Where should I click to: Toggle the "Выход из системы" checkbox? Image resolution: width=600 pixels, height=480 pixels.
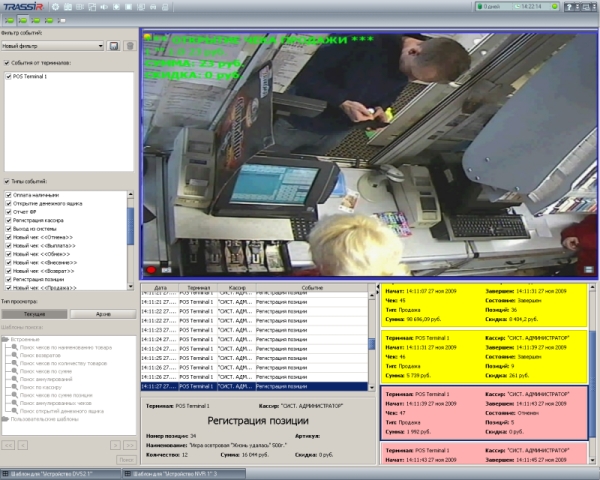coord(8,229)
